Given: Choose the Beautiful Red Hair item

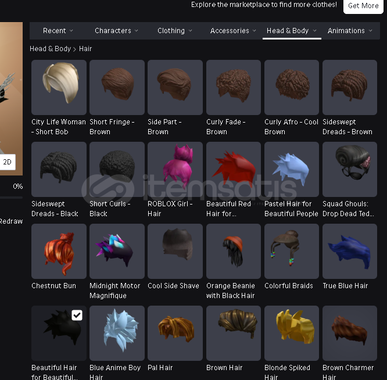Looking at the screenshot, I should 233,169.
